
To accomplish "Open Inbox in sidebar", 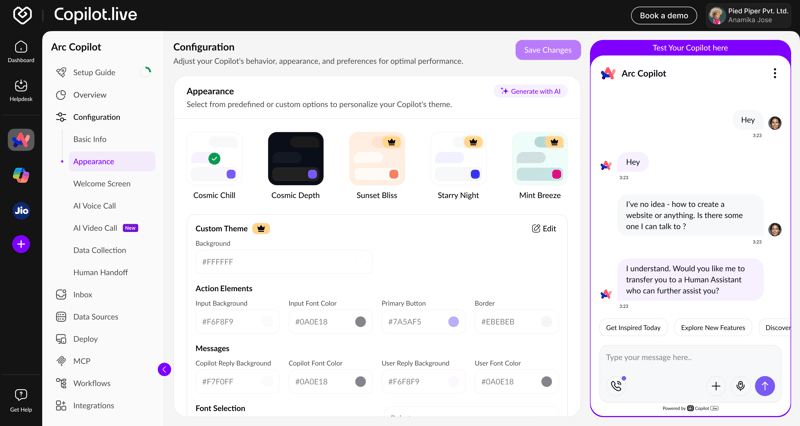I will pyautogui.click(x=82, y=294).
